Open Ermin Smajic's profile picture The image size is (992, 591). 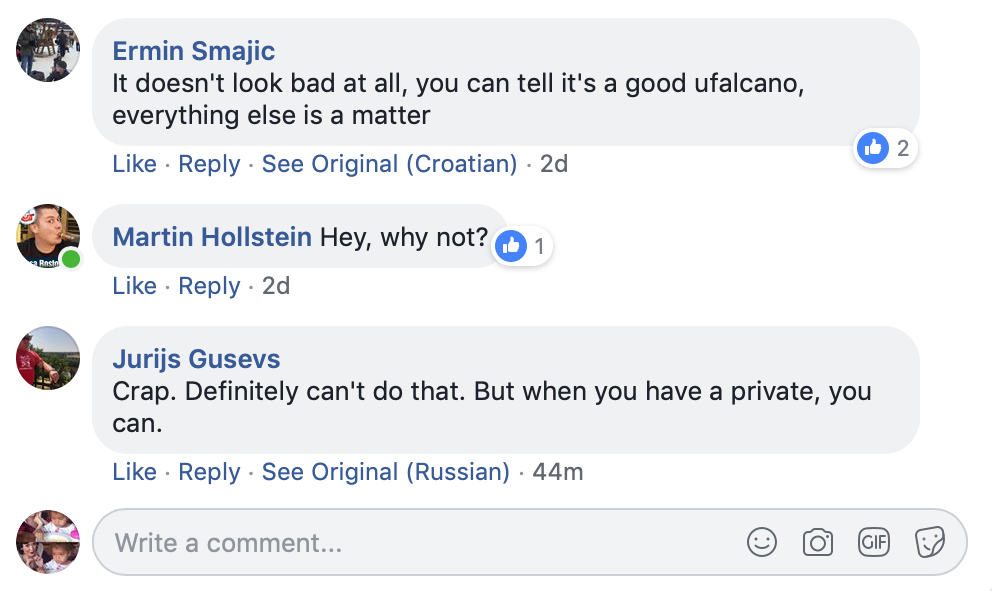[x=48, y=50]
